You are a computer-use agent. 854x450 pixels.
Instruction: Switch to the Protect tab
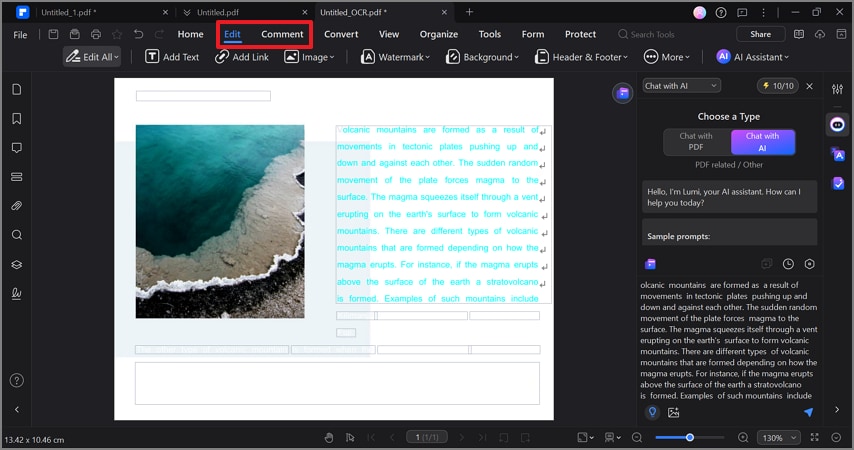click(580, 34)
